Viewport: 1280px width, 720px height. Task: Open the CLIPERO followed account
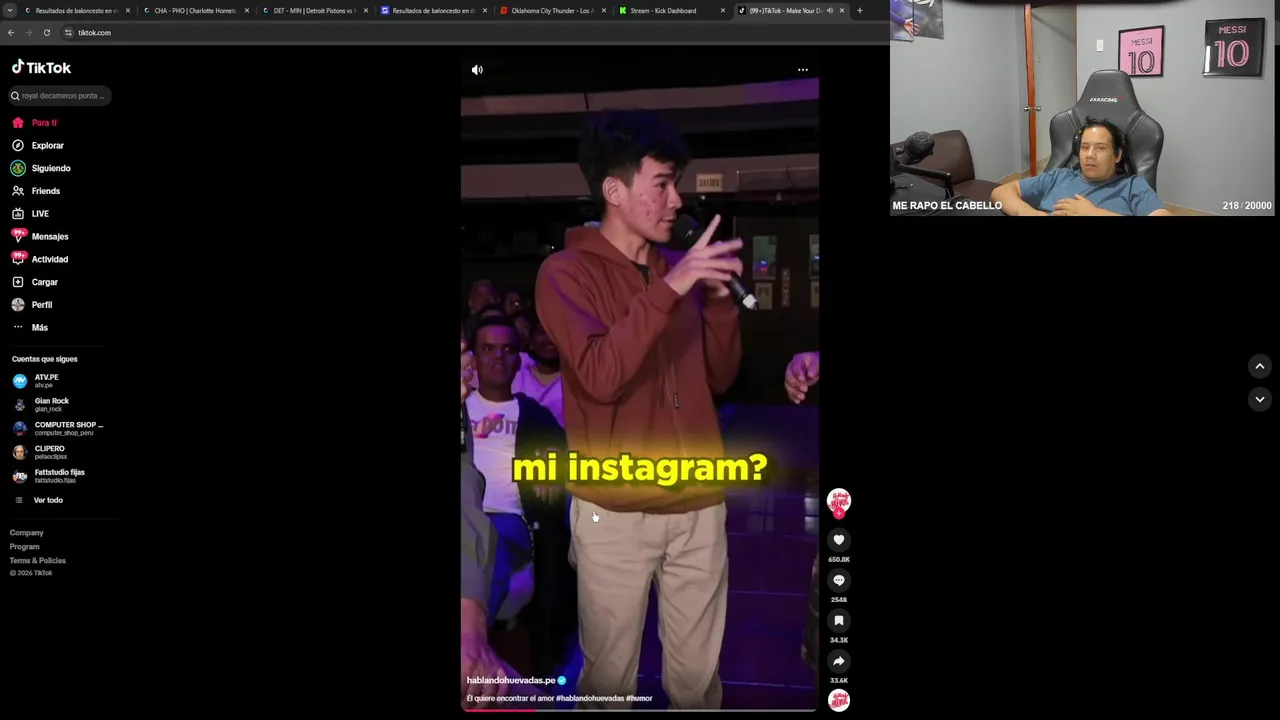pyautogui.click(x=42, y=452)
